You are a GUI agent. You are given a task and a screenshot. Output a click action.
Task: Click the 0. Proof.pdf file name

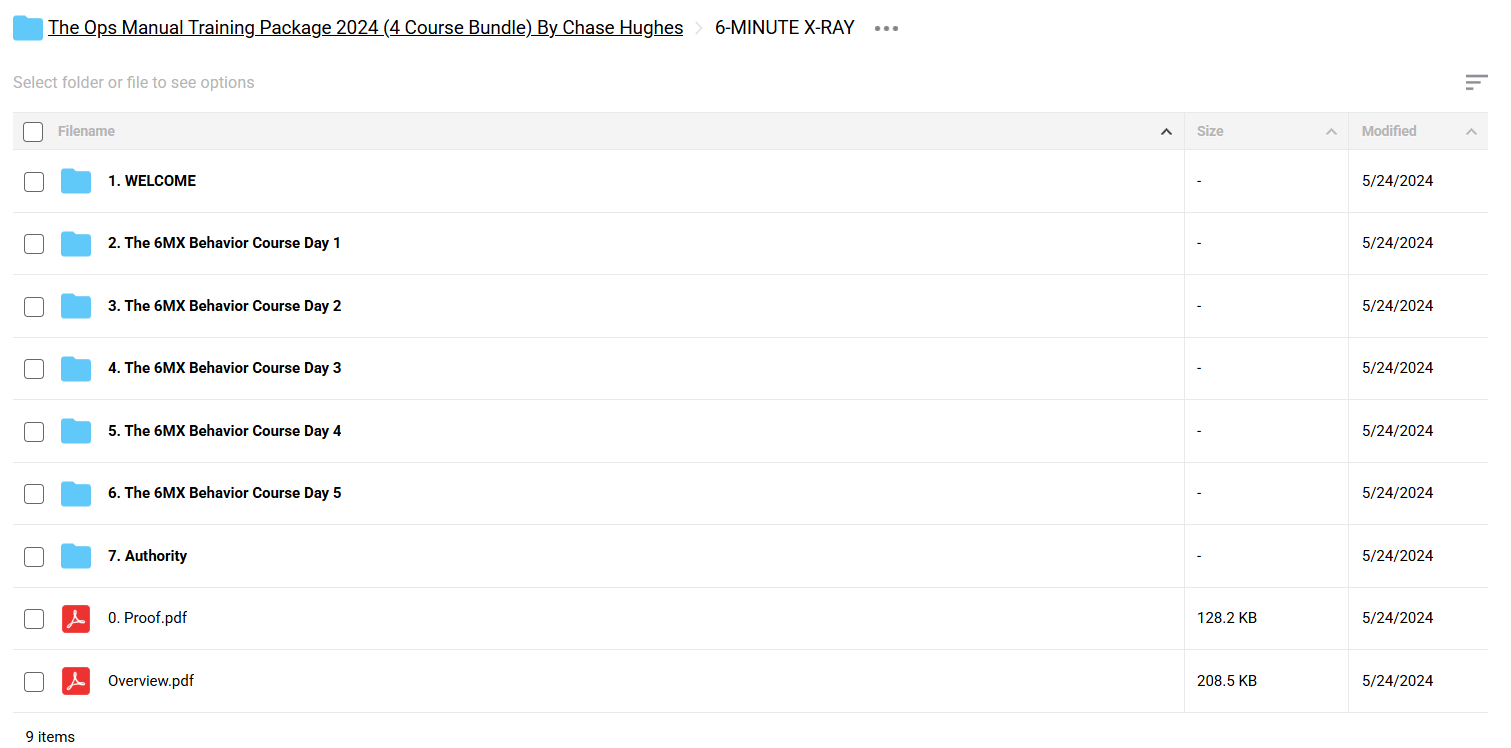coord(148,618)
